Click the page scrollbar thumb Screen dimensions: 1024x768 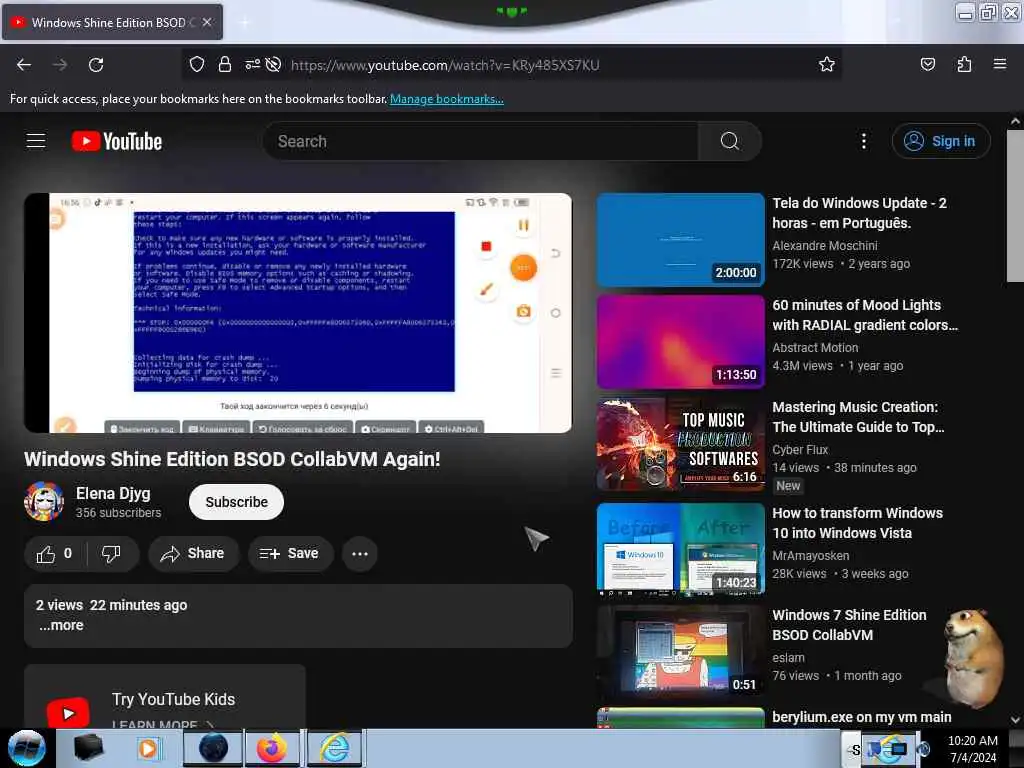point(1015,206)
